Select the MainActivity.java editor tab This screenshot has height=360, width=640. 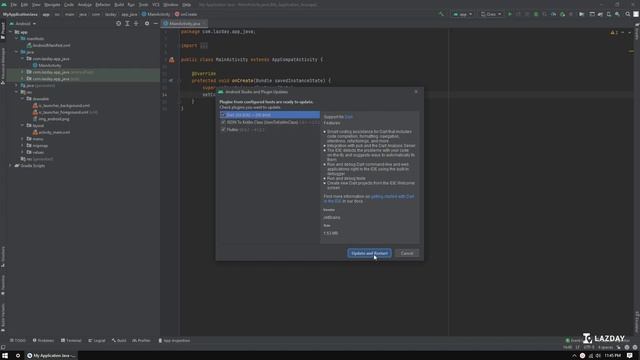(x=184, y=24)
